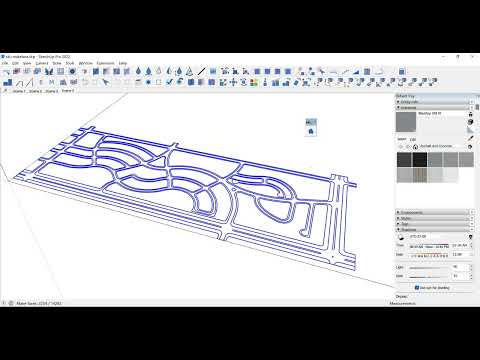Toggle the Show/Hide Shadows button
This screenshot has width=480, height=360.
pyautogui.click(x=401, y=237)
